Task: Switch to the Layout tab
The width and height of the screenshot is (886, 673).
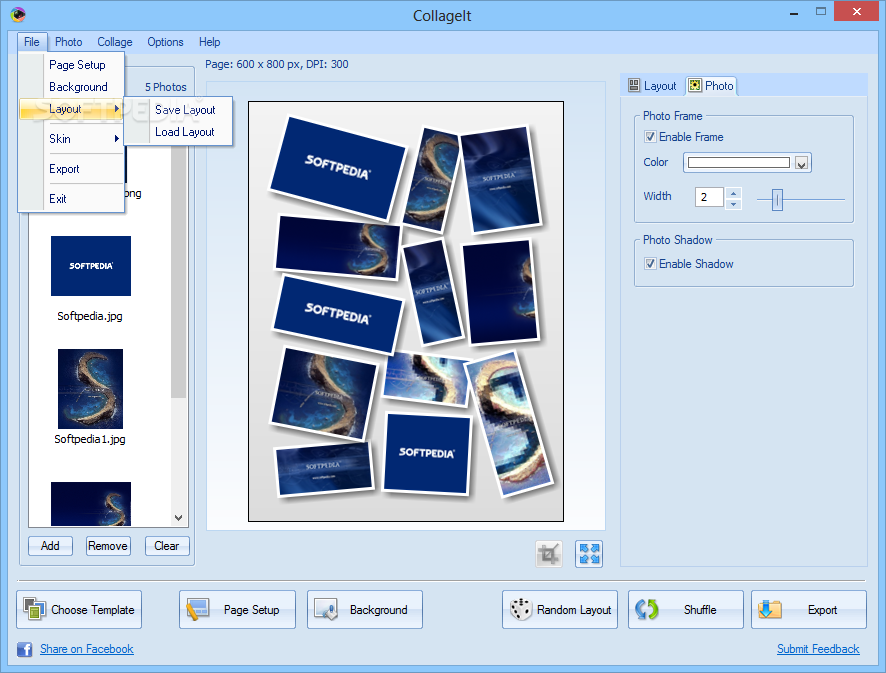Action: (x=653, y=86)
